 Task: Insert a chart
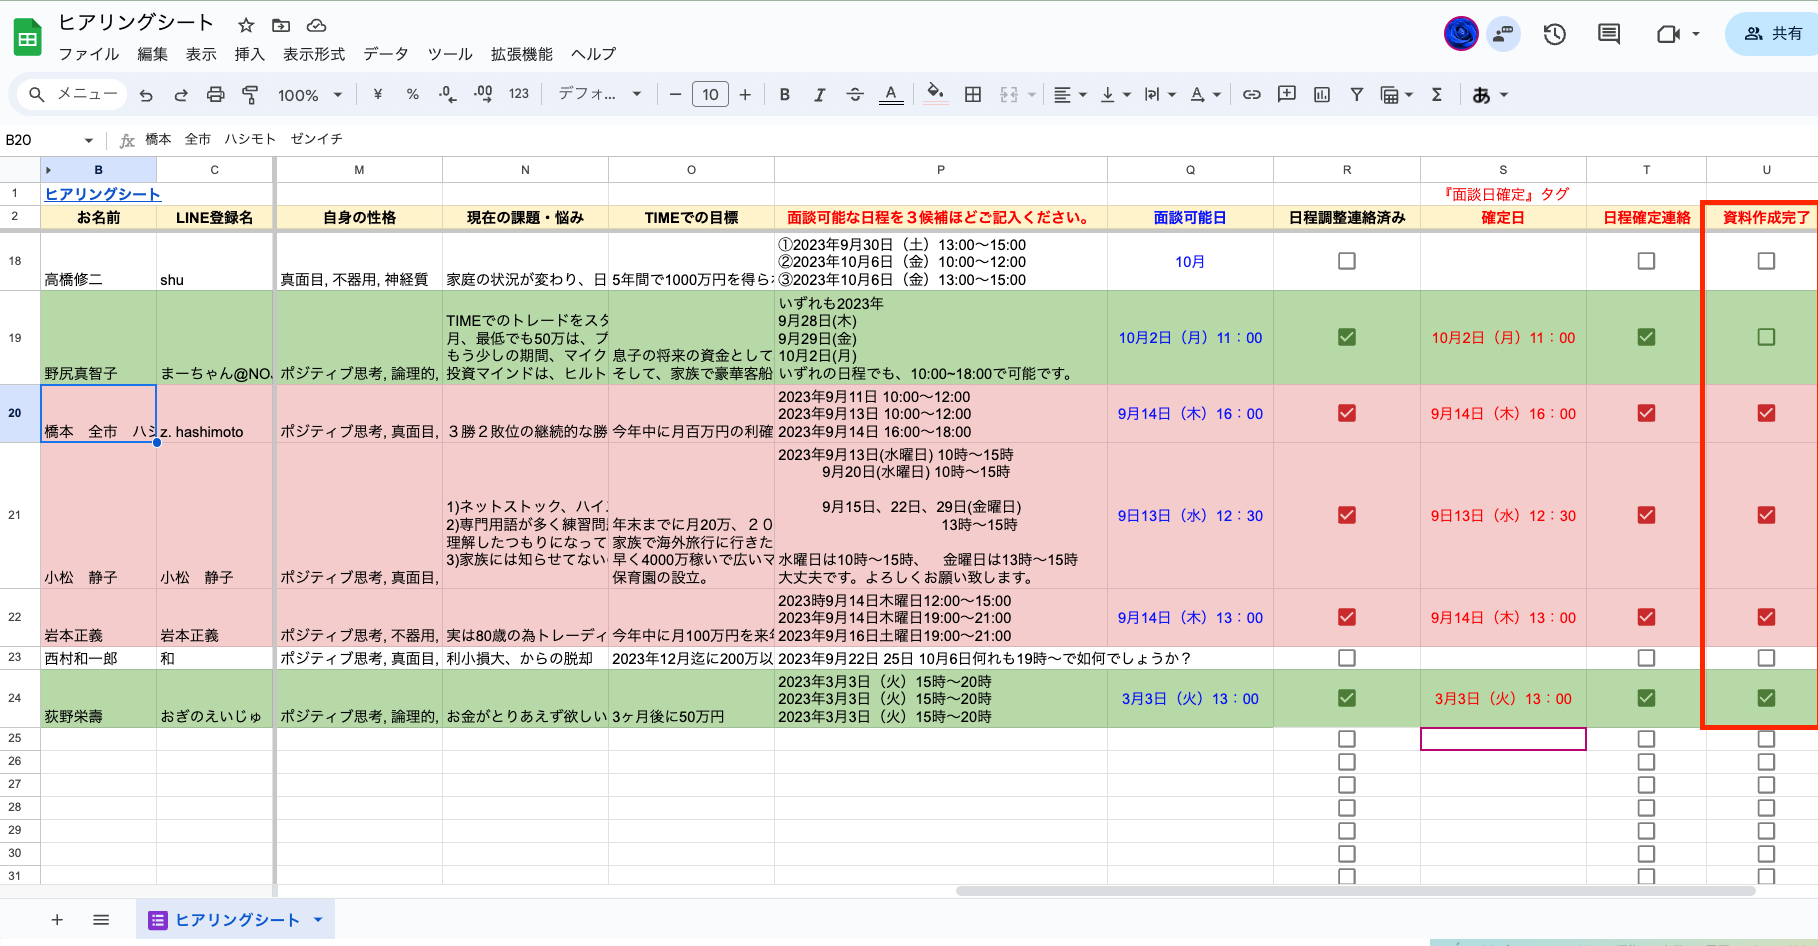(1321, 94)
